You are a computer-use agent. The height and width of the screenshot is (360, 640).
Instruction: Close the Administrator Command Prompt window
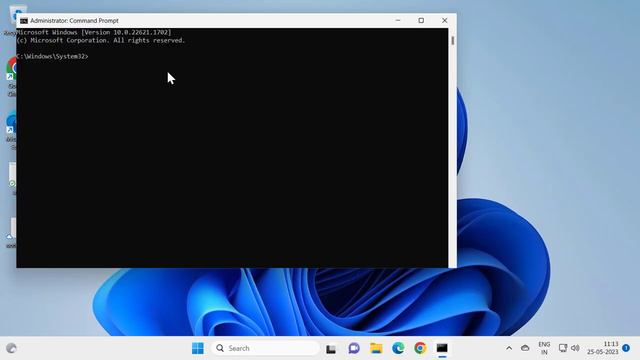tap(444, 20)
